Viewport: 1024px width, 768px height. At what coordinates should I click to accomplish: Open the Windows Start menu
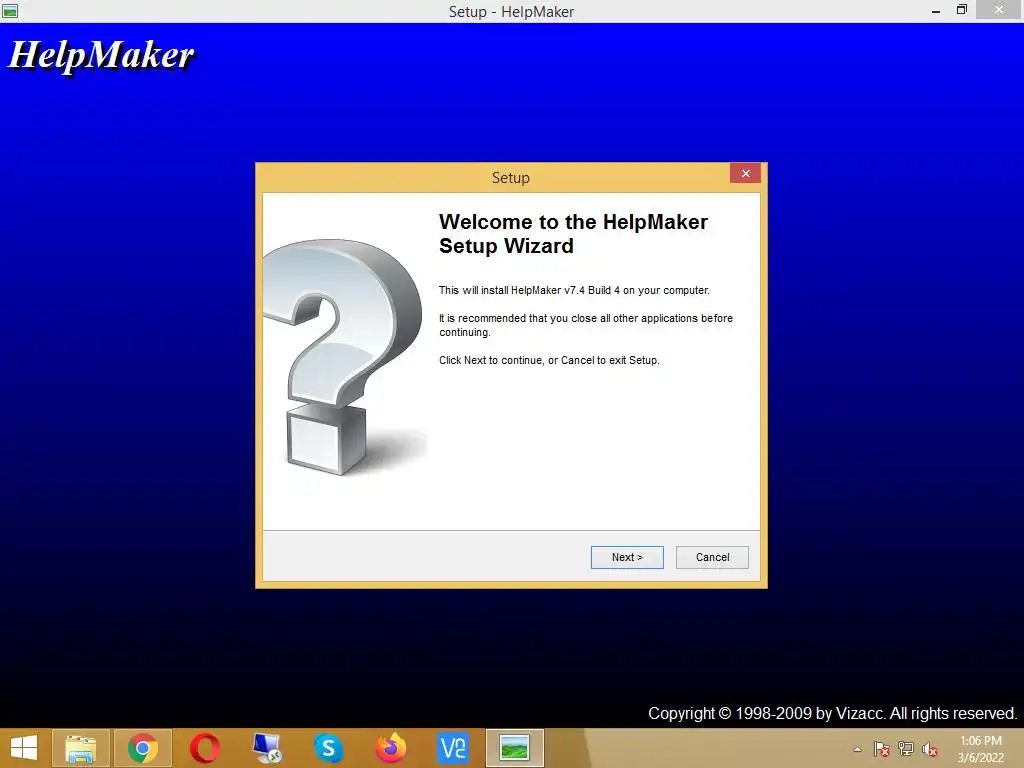24,748
